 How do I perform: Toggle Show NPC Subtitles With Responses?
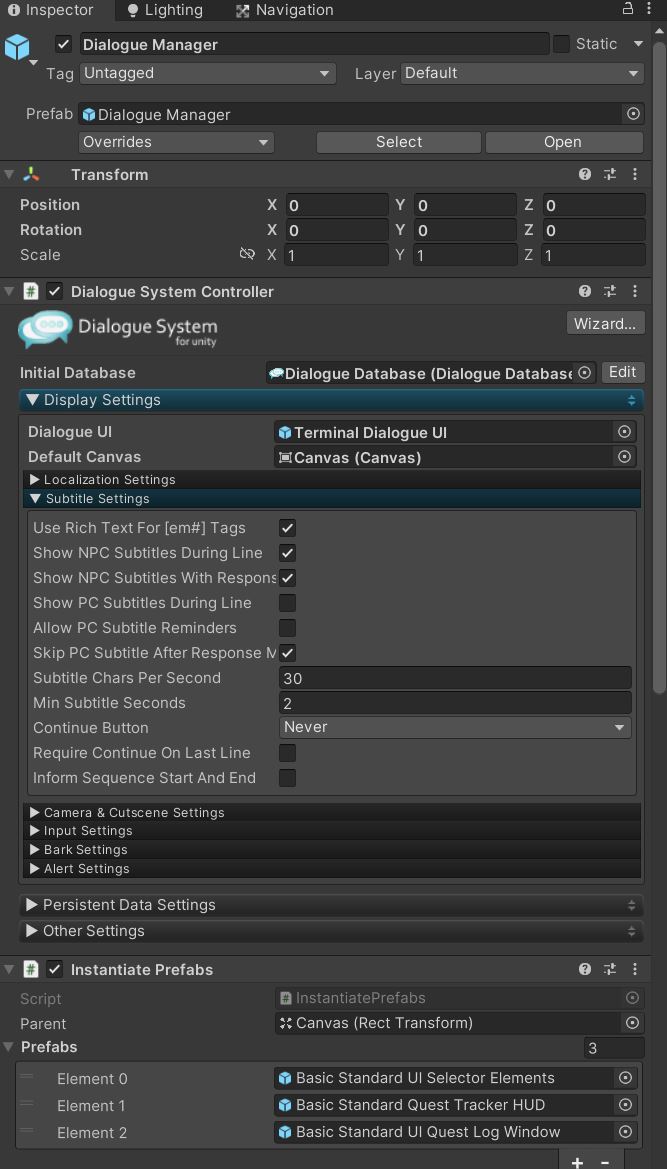(x=288, y=578)
